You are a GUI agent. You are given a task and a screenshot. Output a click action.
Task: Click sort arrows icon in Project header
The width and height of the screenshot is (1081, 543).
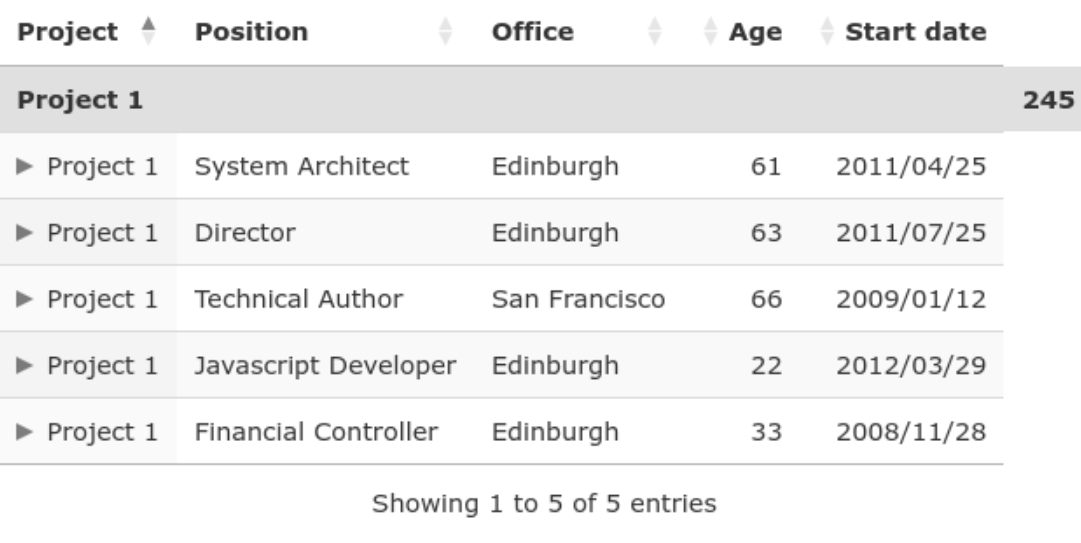coord(148,32)
